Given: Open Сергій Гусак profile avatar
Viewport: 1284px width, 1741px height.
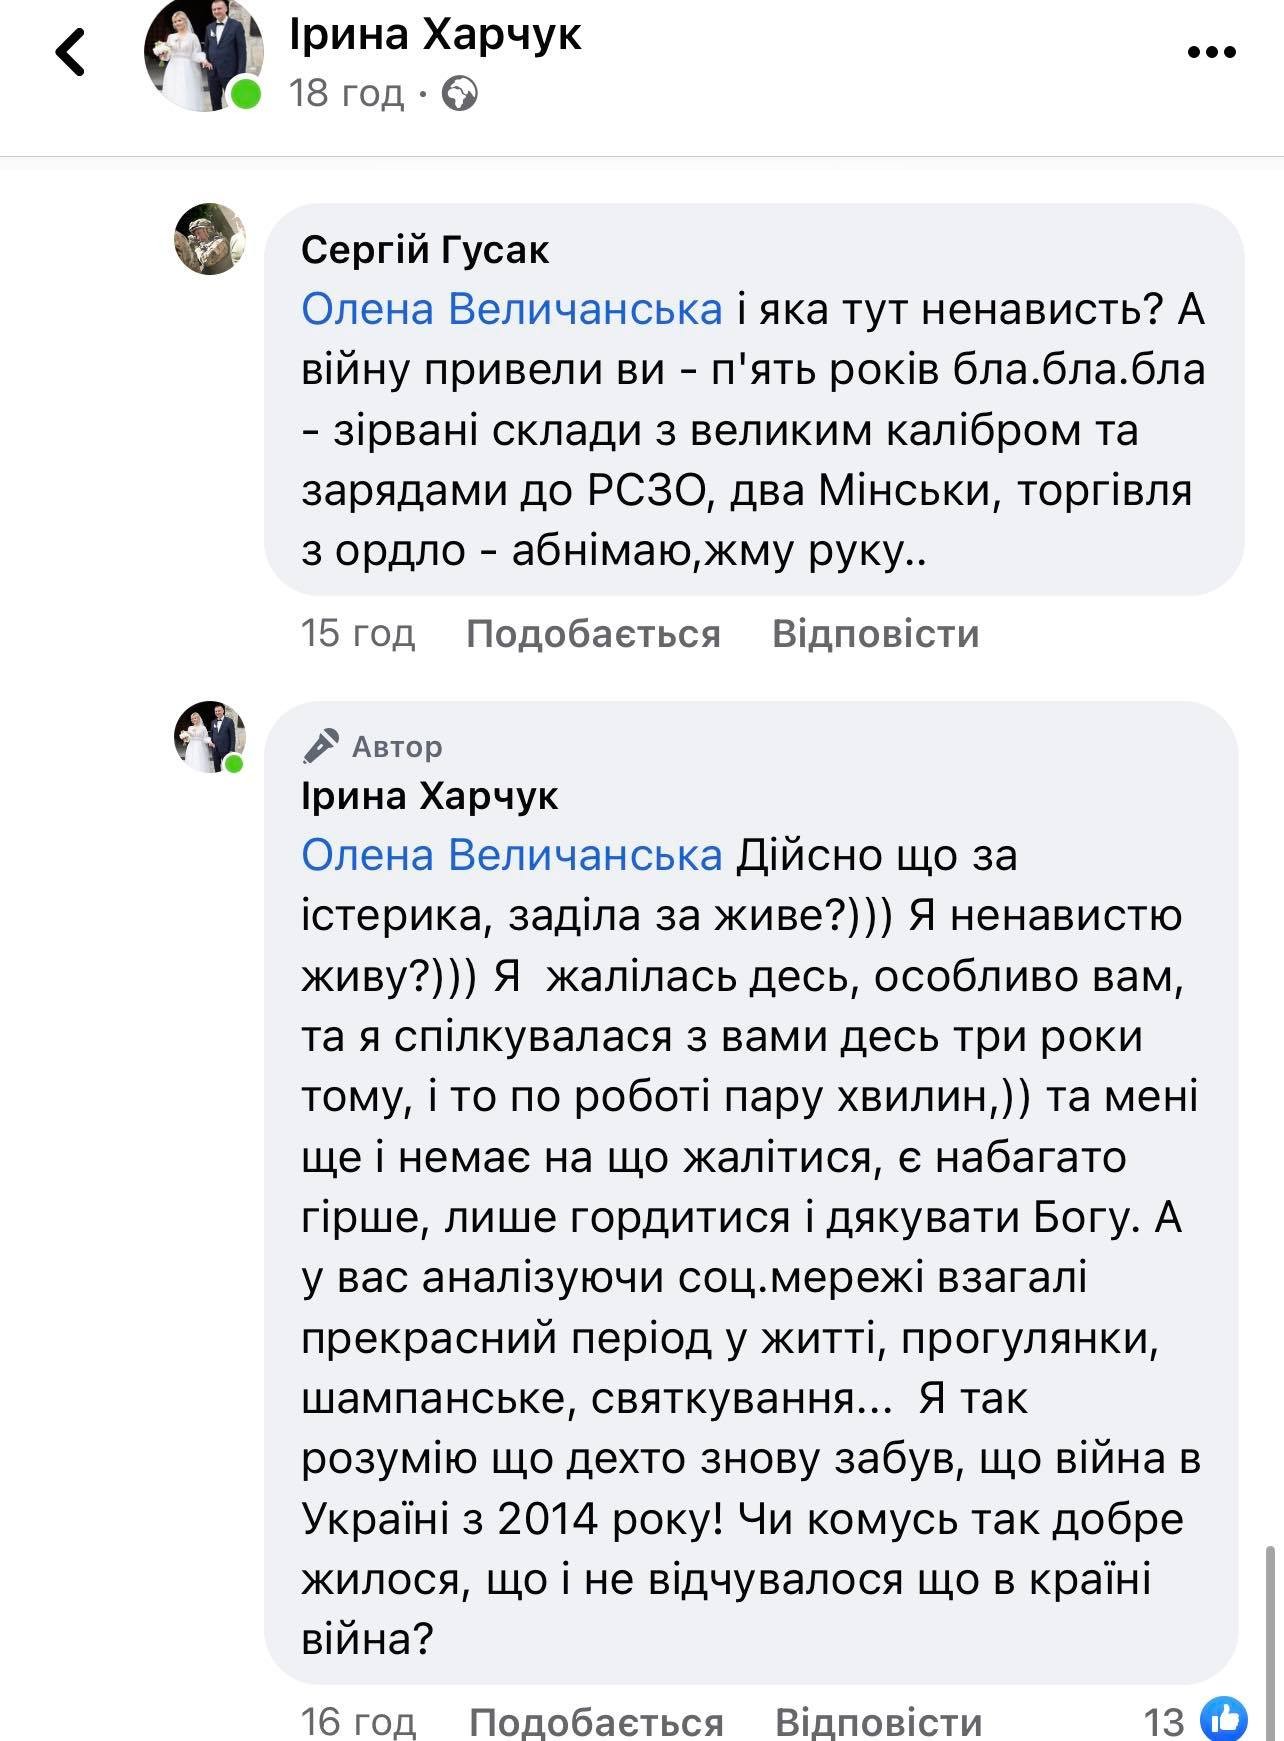Looking at the screenshot, I should pos(210,239).
